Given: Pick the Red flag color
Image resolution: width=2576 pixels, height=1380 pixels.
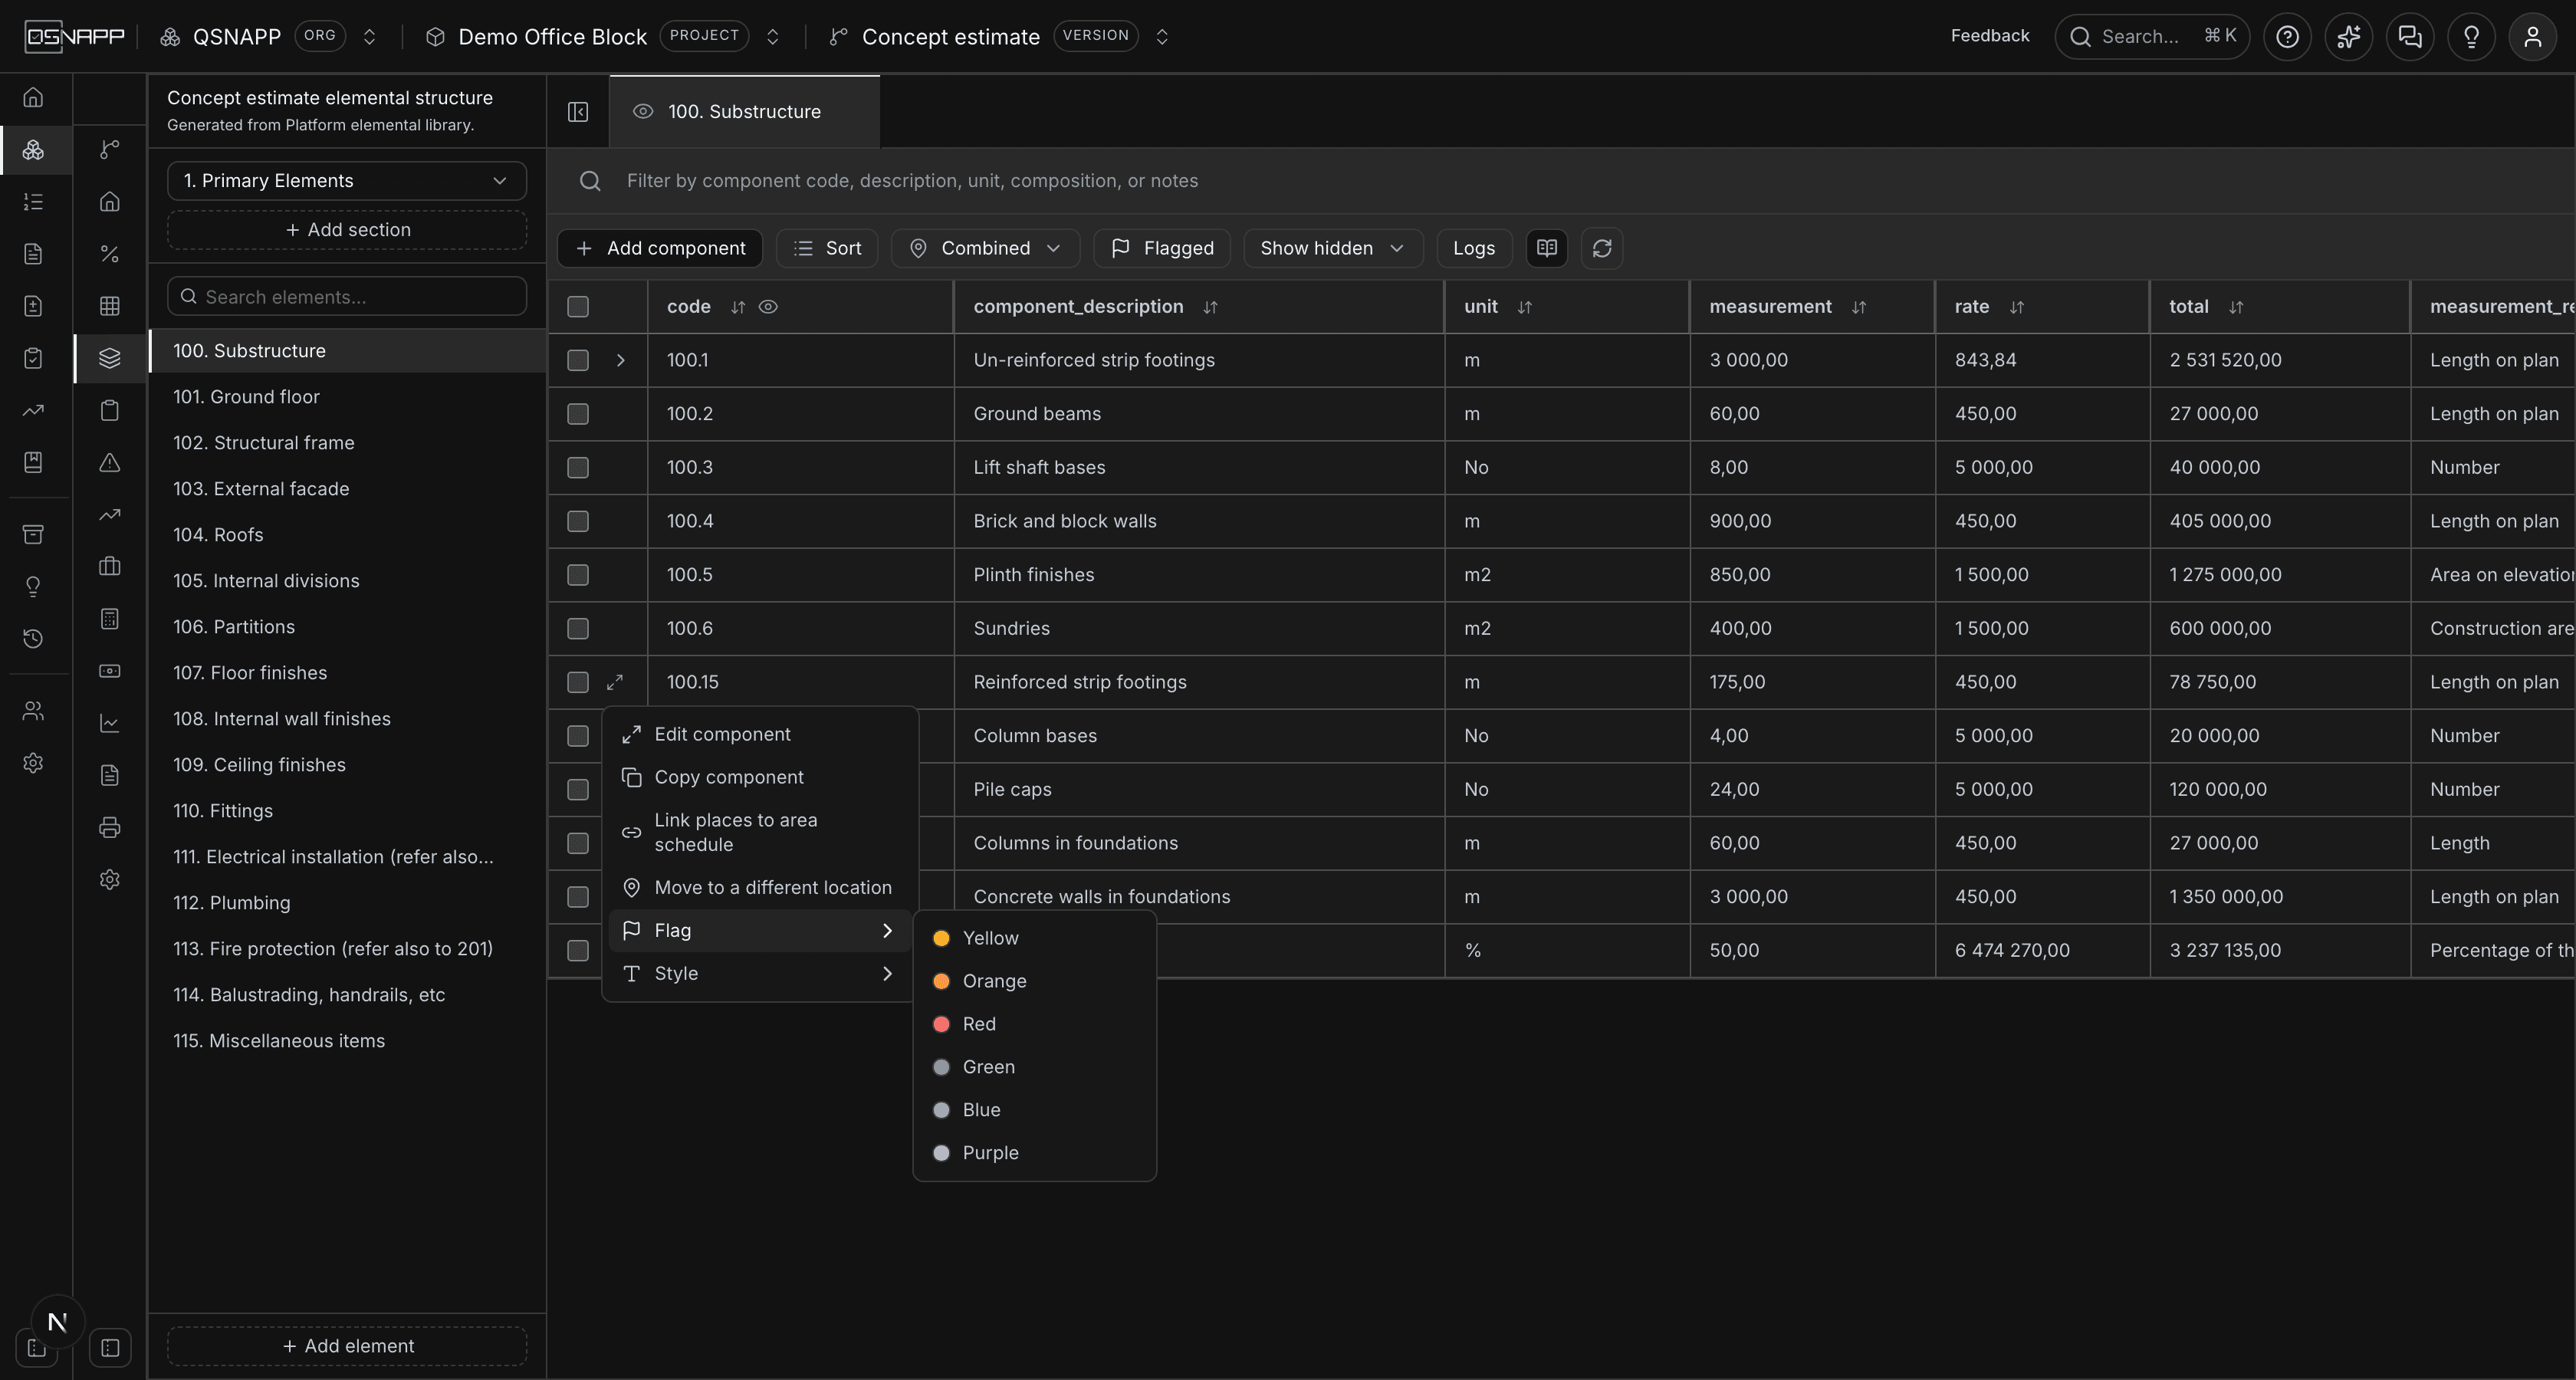Looking at the screenshot, I should [1034, 1024].
